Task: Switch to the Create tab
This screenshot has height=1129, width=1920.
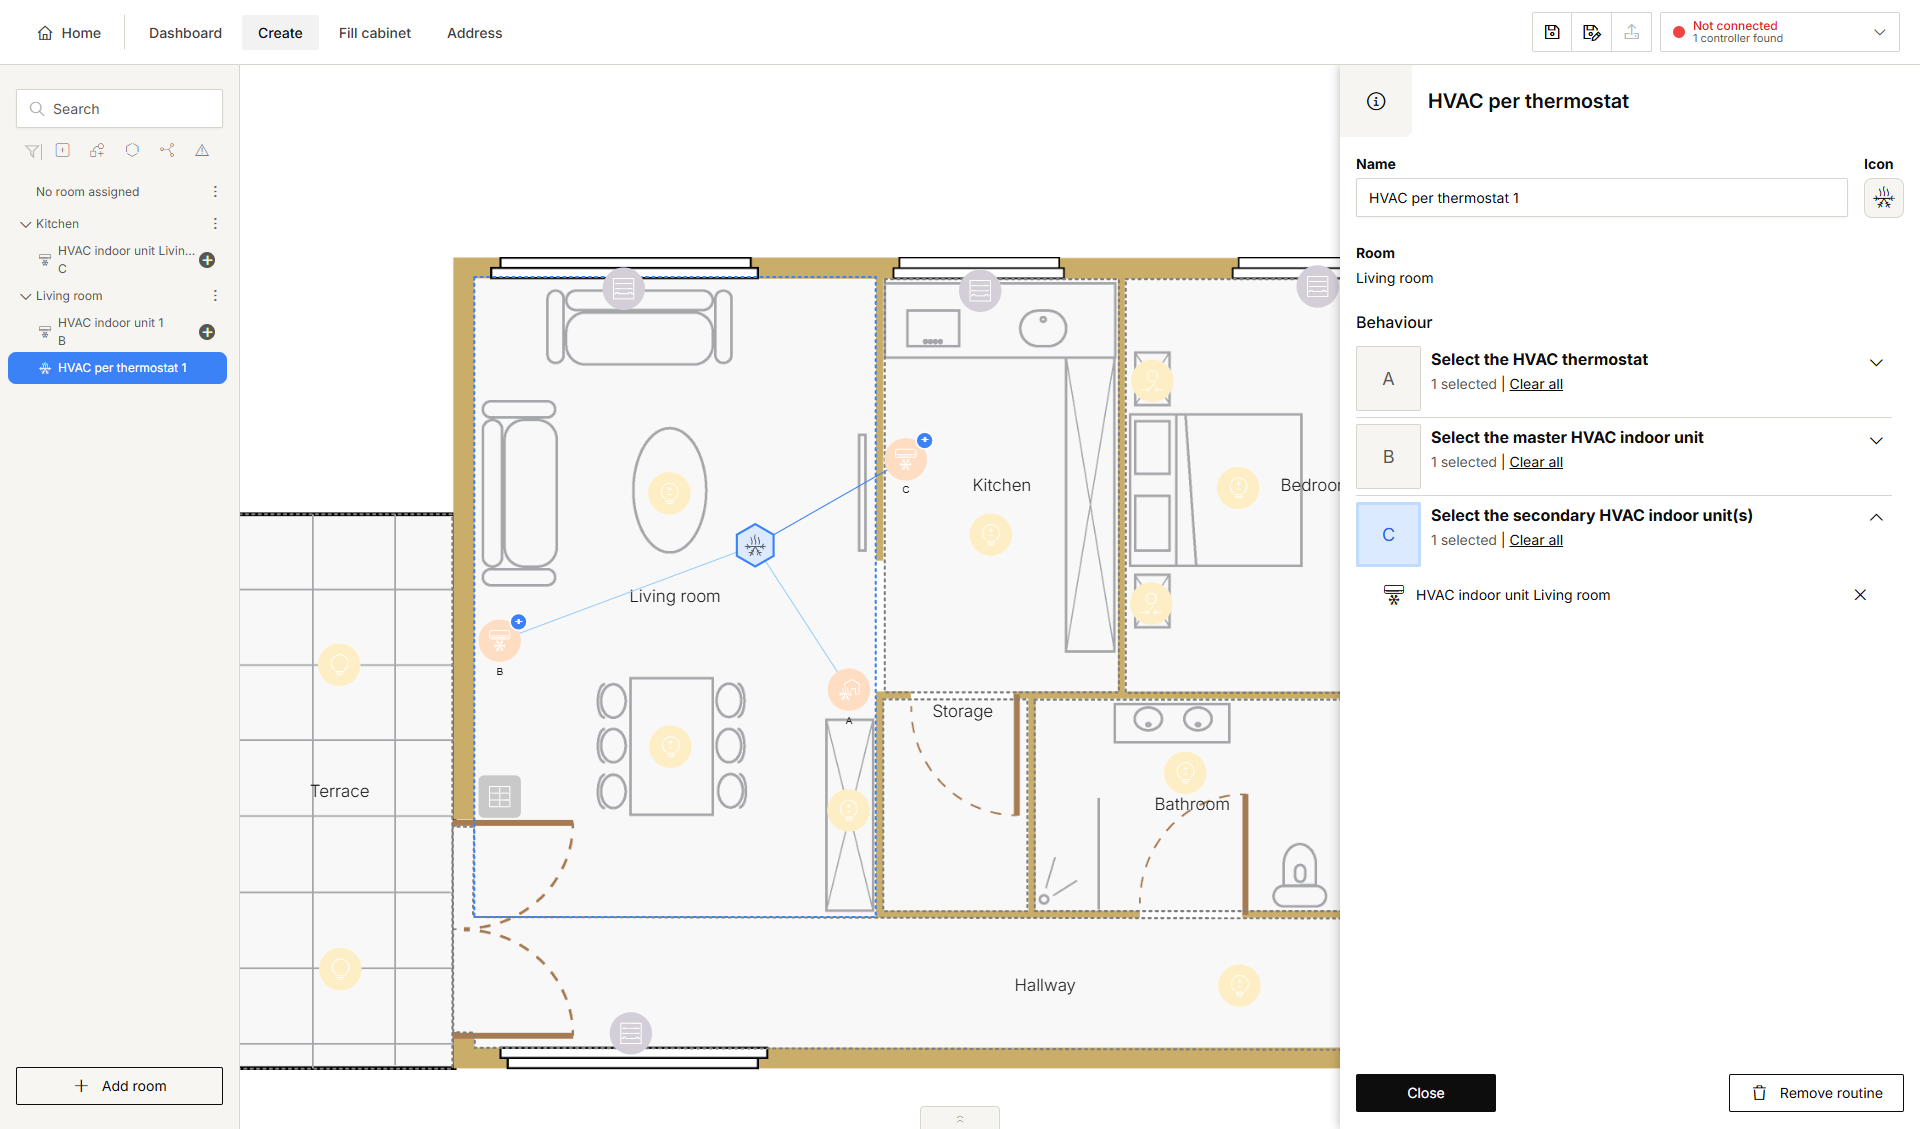Action: tap(280, 32)
